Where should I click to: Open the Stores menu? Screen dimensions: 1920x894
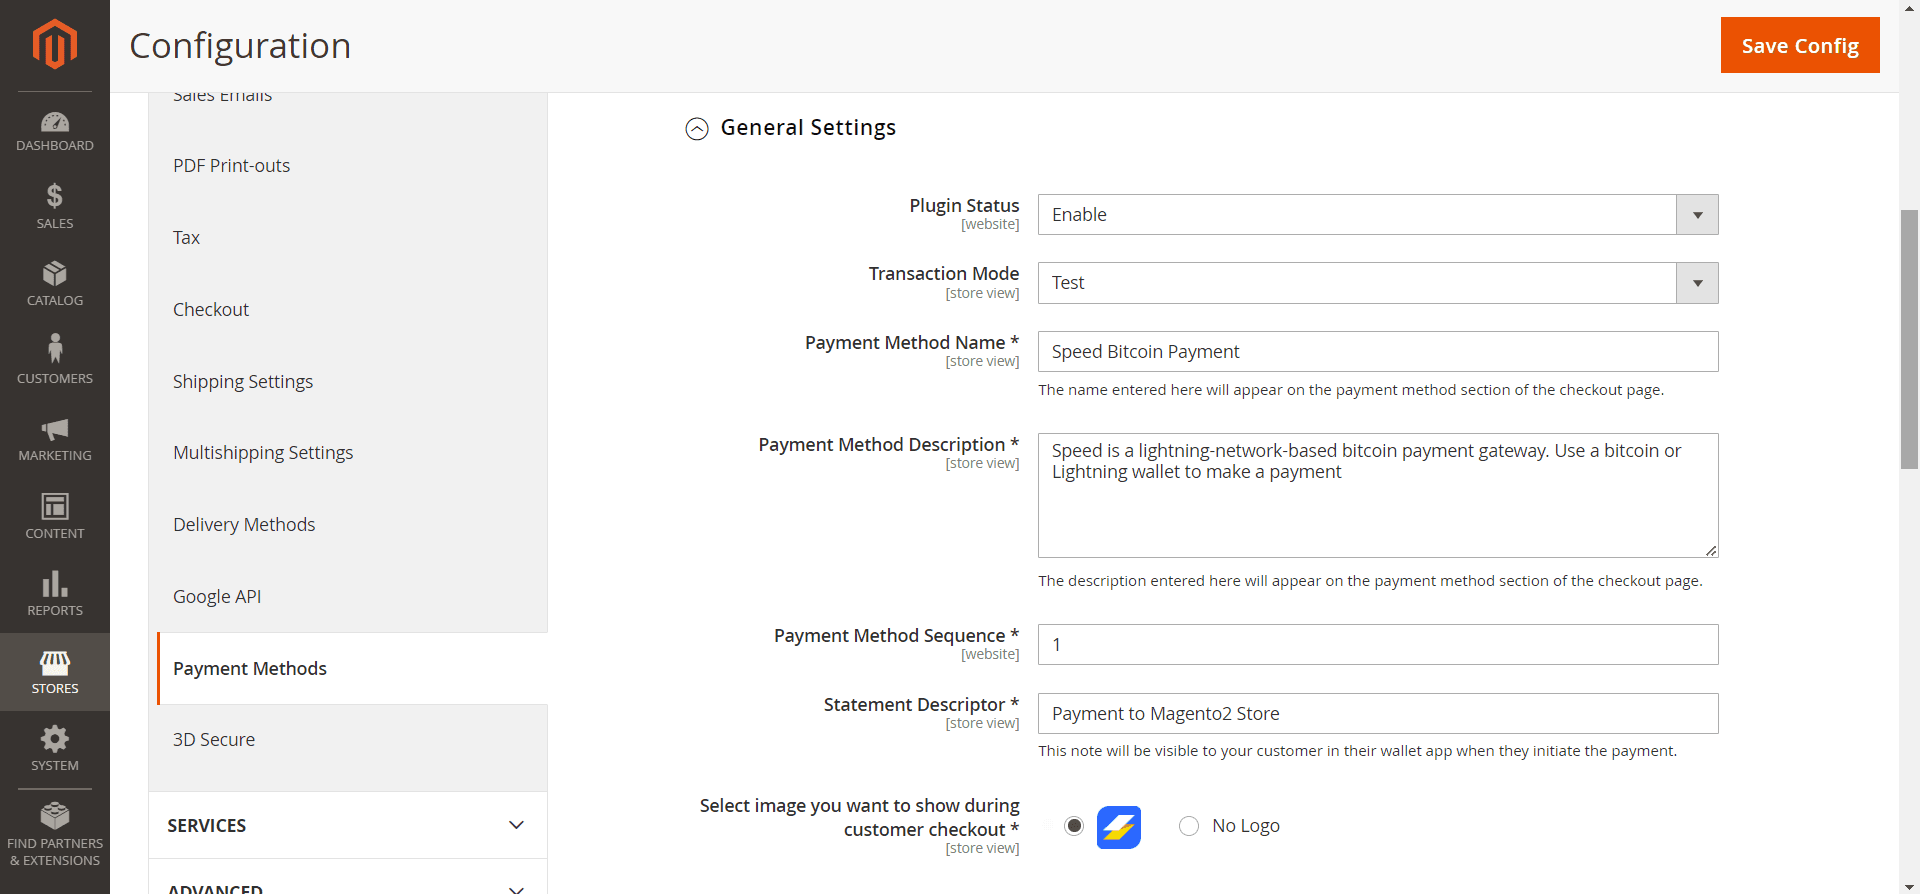55,672
